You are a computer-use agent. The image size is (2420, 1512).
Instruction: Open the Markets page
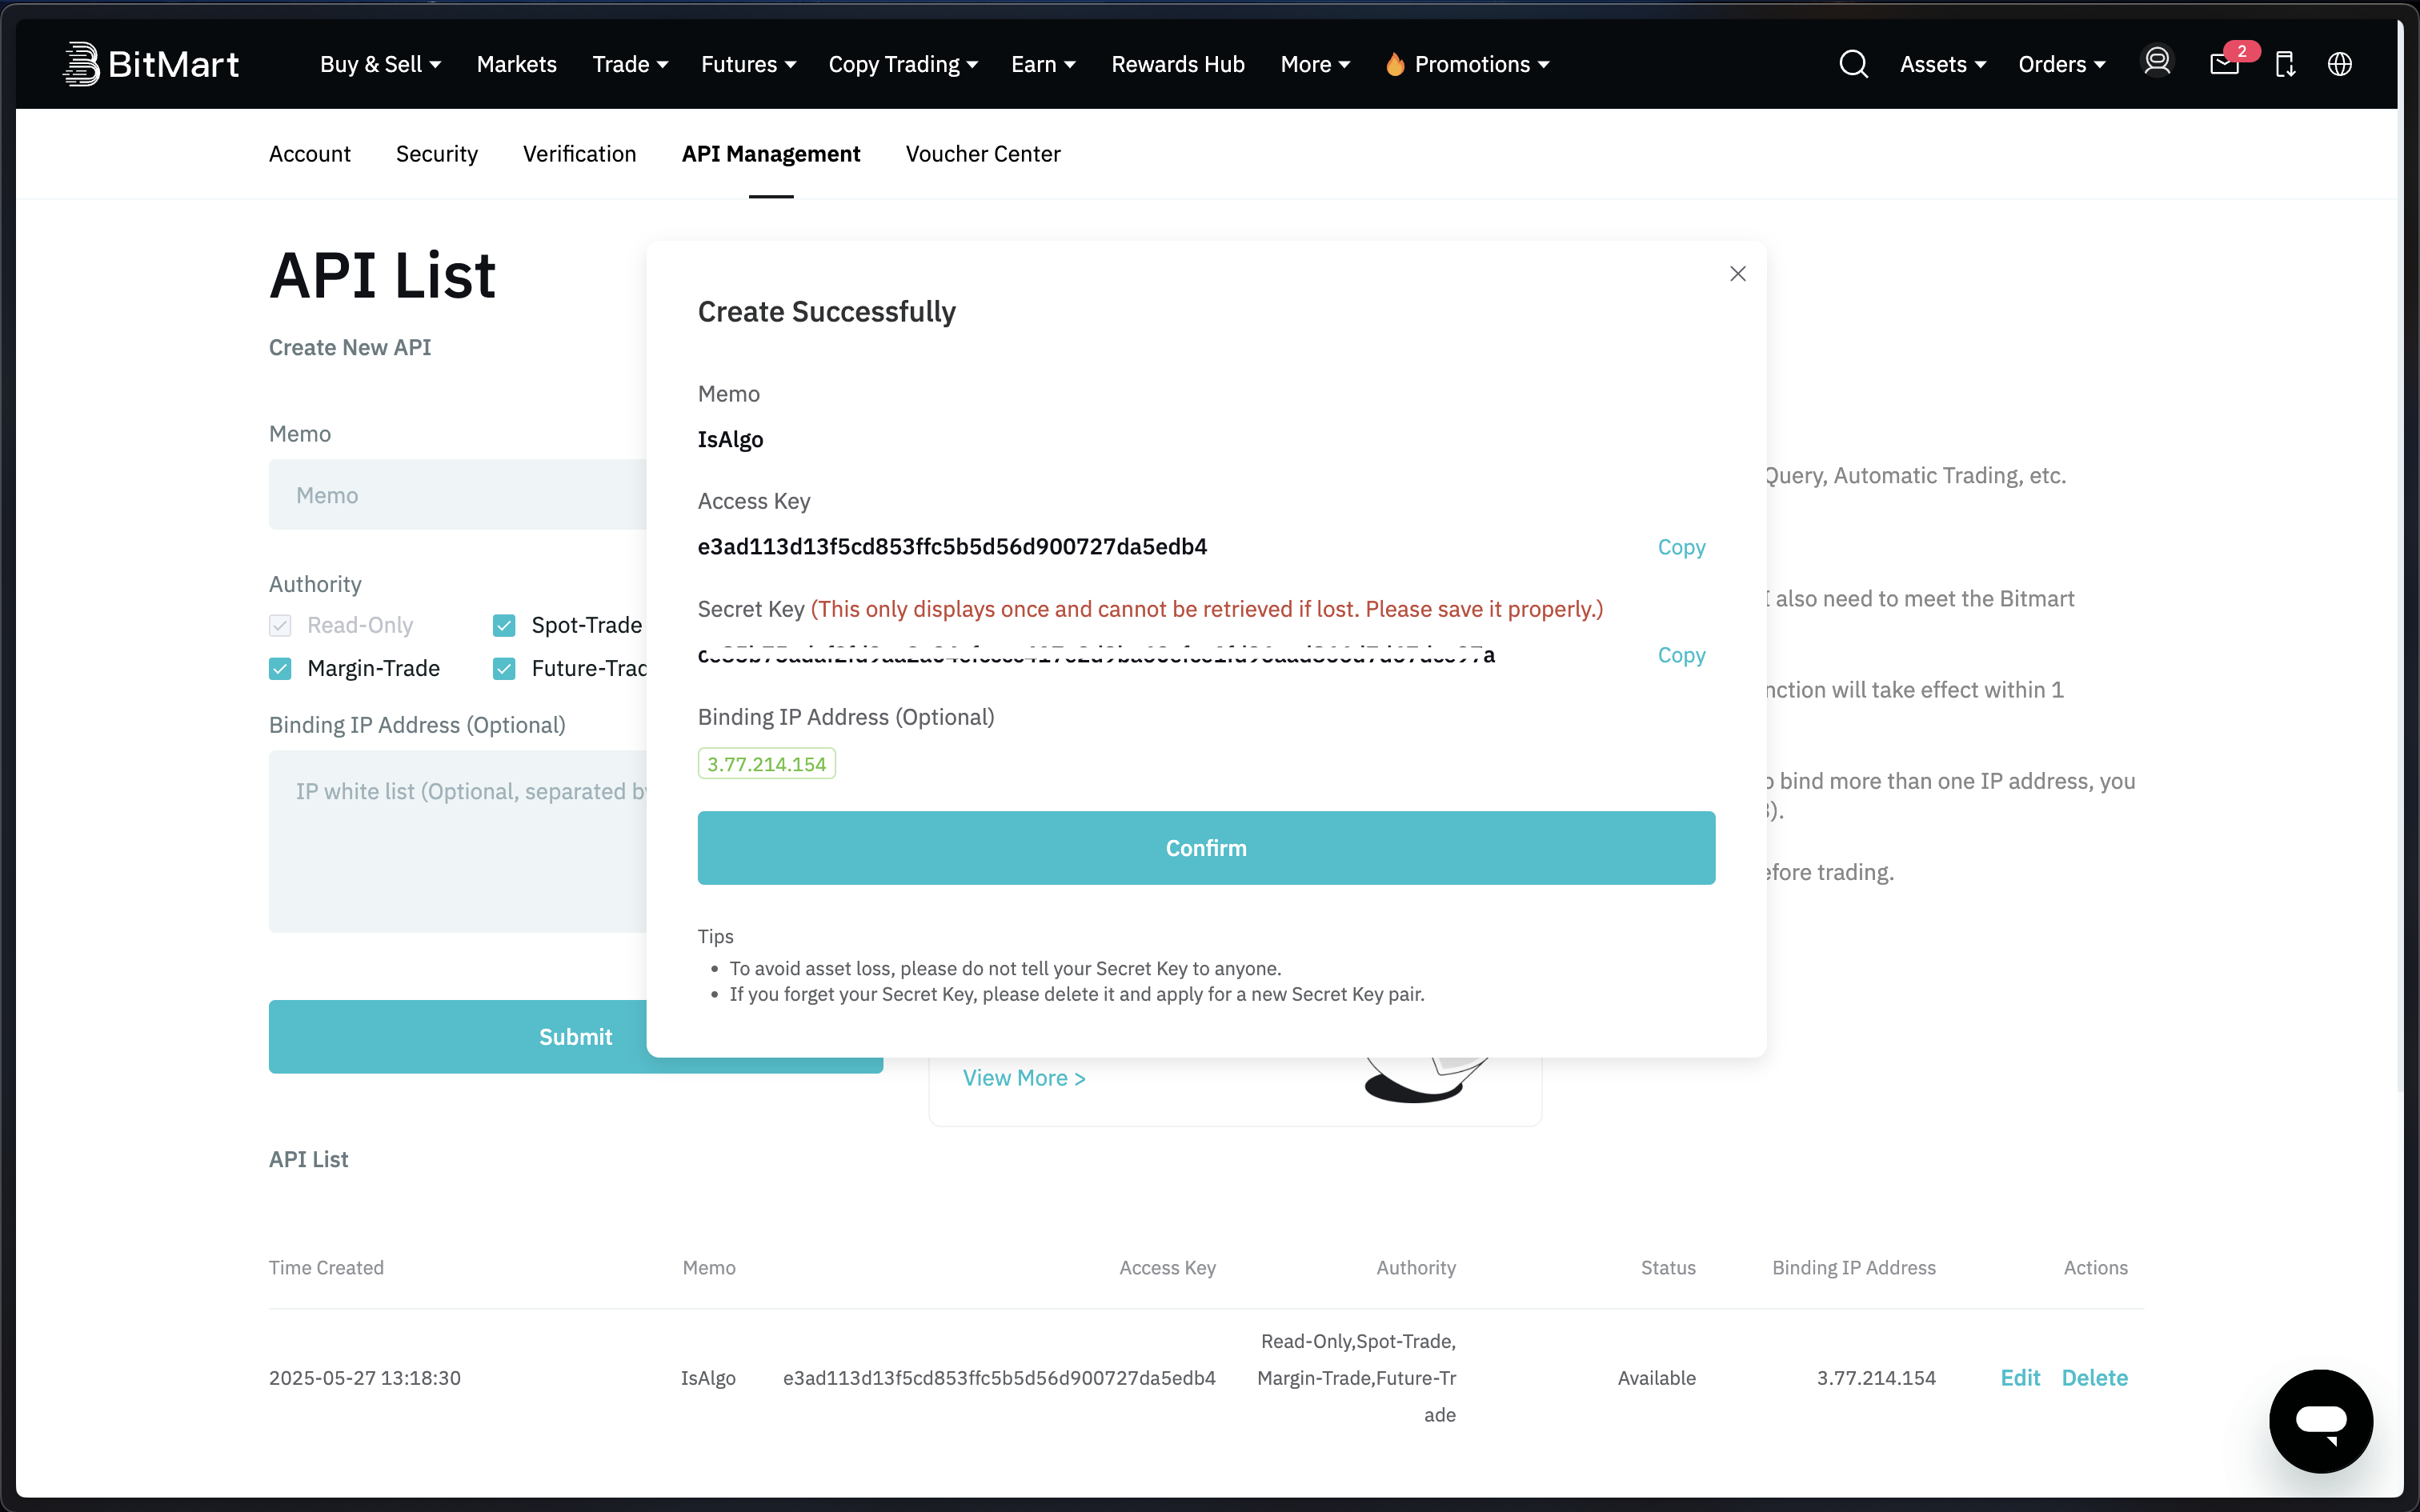click(x=516, y=64)
